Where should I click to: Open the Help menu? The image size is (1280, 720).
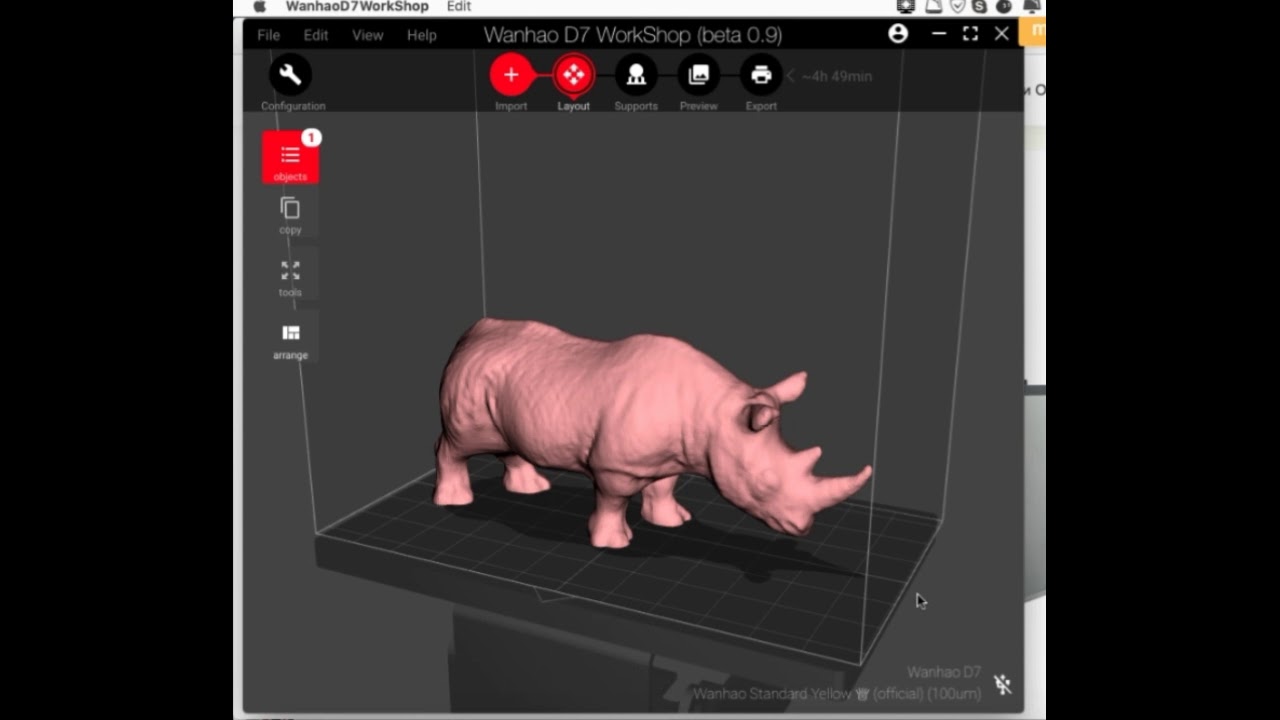tap(421, 35)
